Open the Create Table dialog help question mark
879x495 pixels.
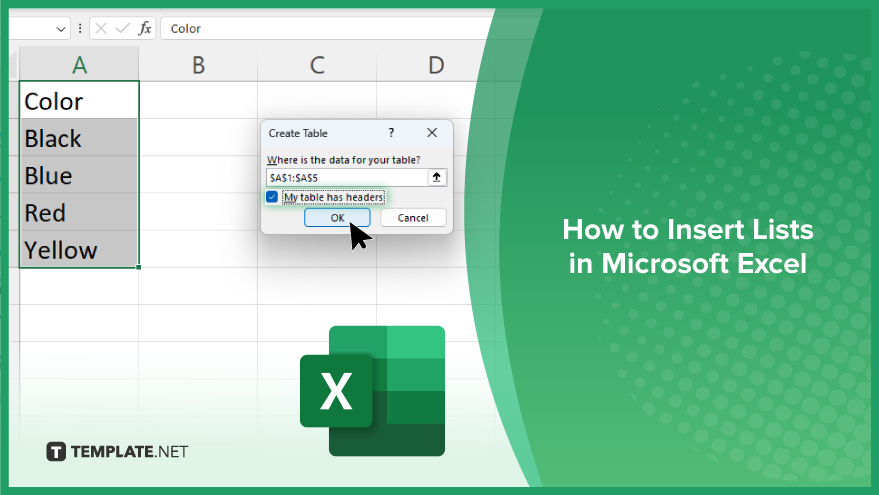pos(391,133)
